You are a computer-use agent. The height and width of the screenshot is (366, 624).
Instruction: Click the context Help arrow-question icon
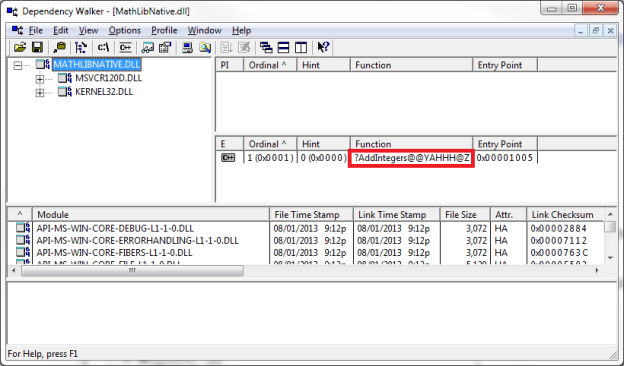pos(323,48)
